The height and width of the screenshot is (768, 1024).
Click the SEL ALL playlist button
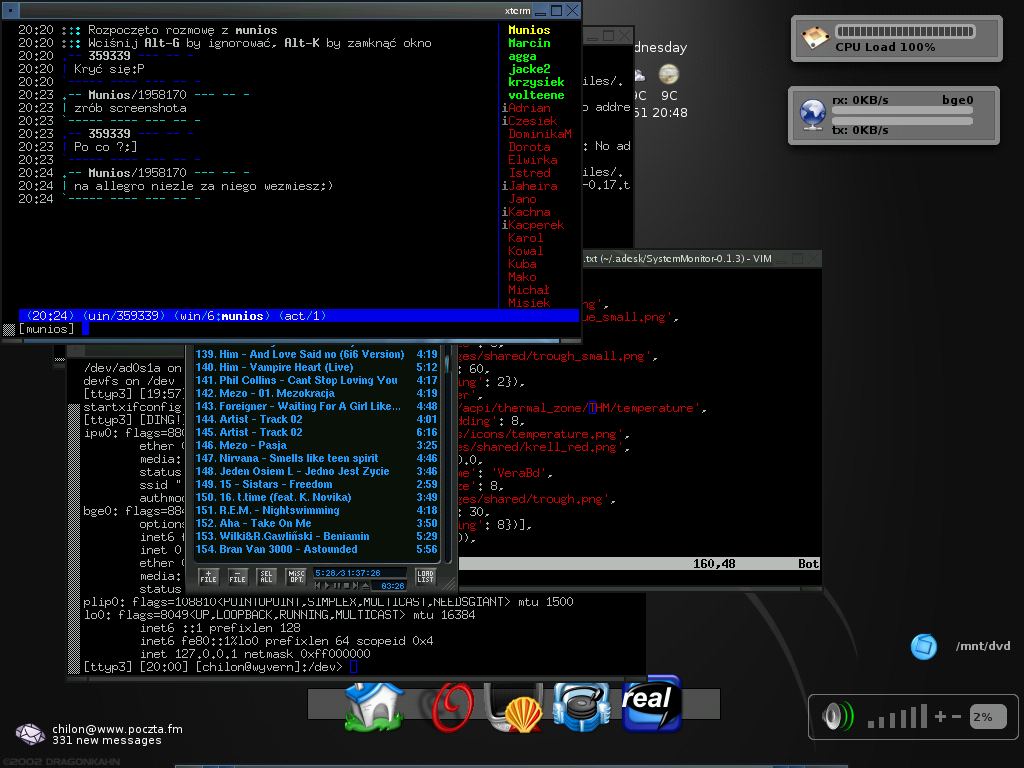(267, 576)
